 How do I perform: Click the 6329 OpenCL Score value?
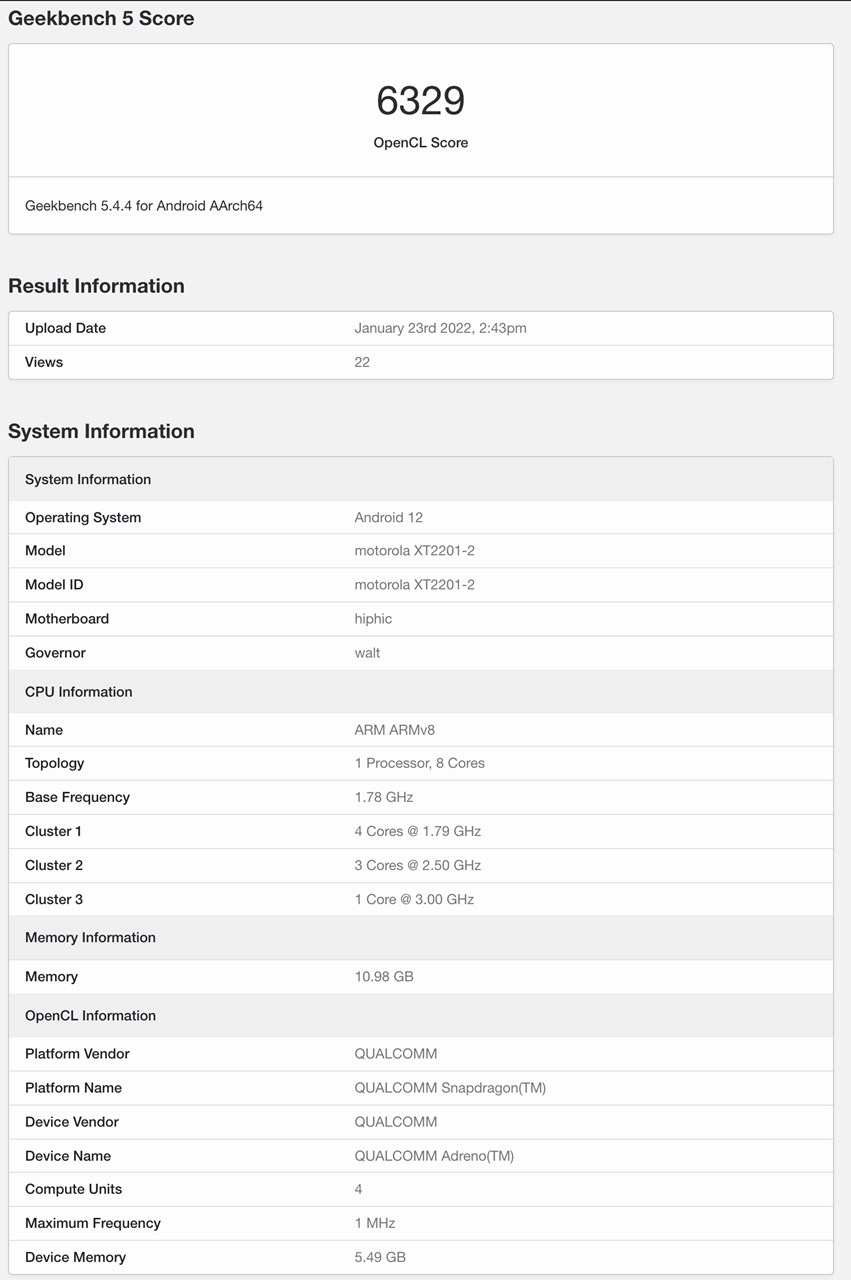pos(420,100)
